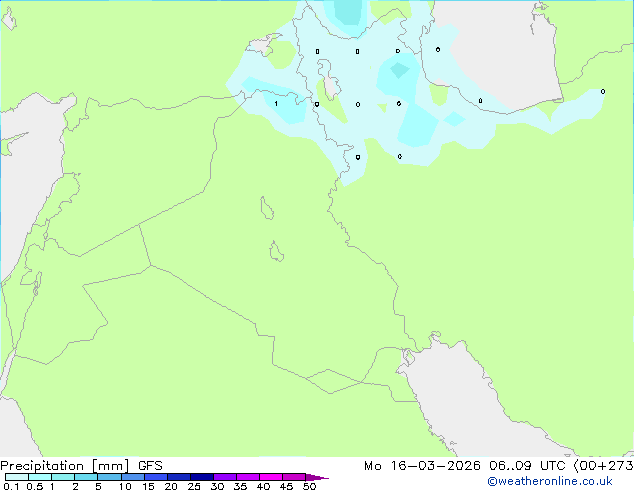
Task: Pick the 45–50 mm legend swatch
Action: [x=294, y=477]
